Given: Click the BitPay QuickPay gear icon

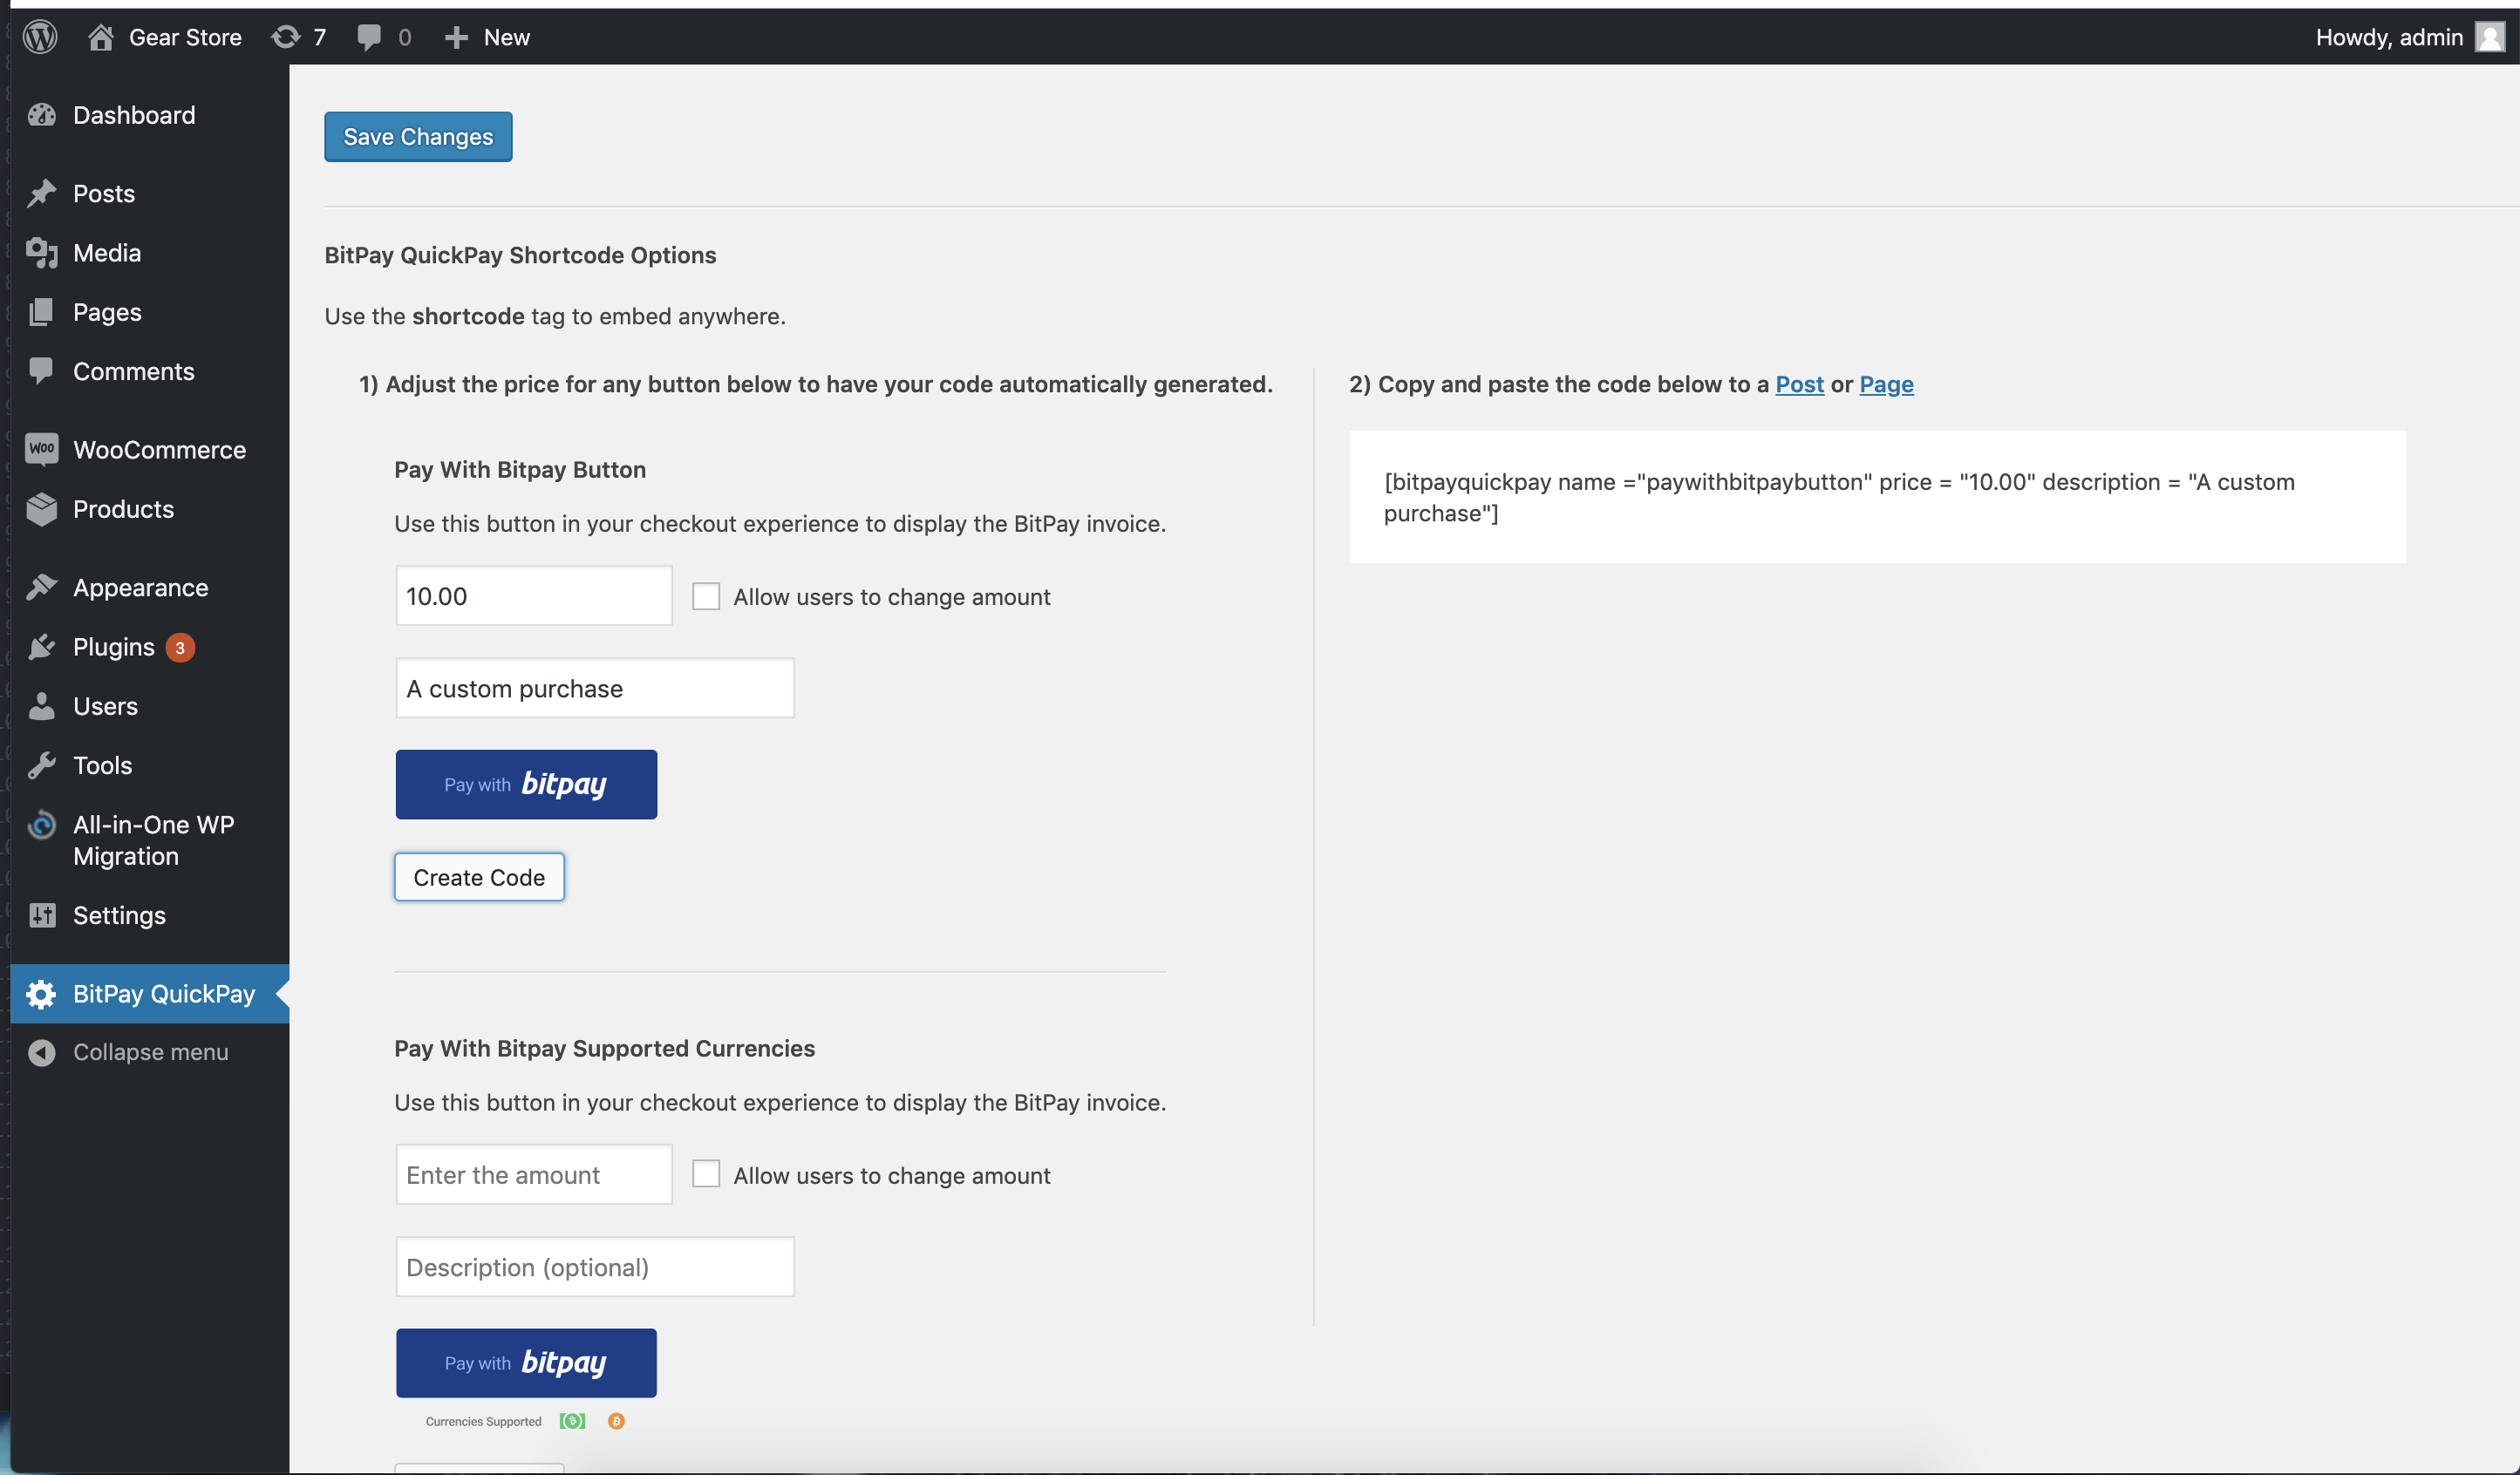Looking at the screenshot, I should coord(42,994).
